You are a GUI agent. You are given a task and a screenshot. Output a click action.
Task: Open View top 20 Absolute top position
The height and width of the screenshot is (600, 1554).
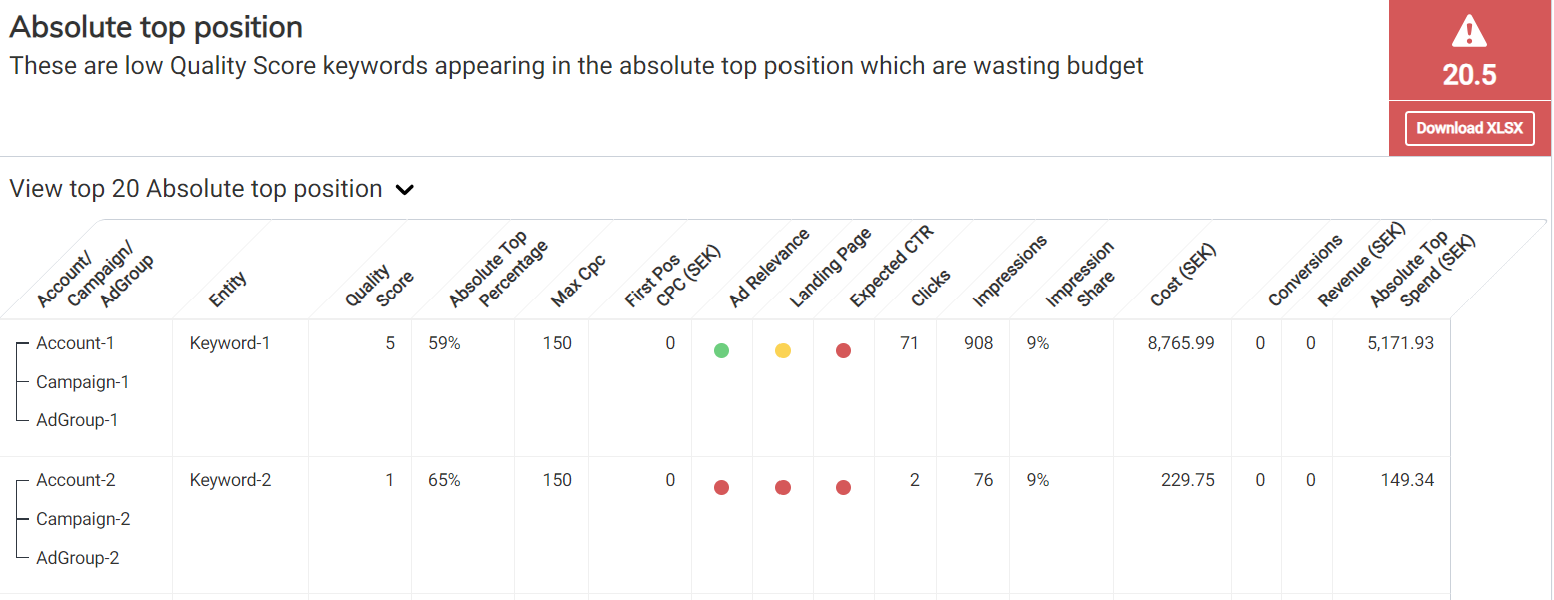196,189
